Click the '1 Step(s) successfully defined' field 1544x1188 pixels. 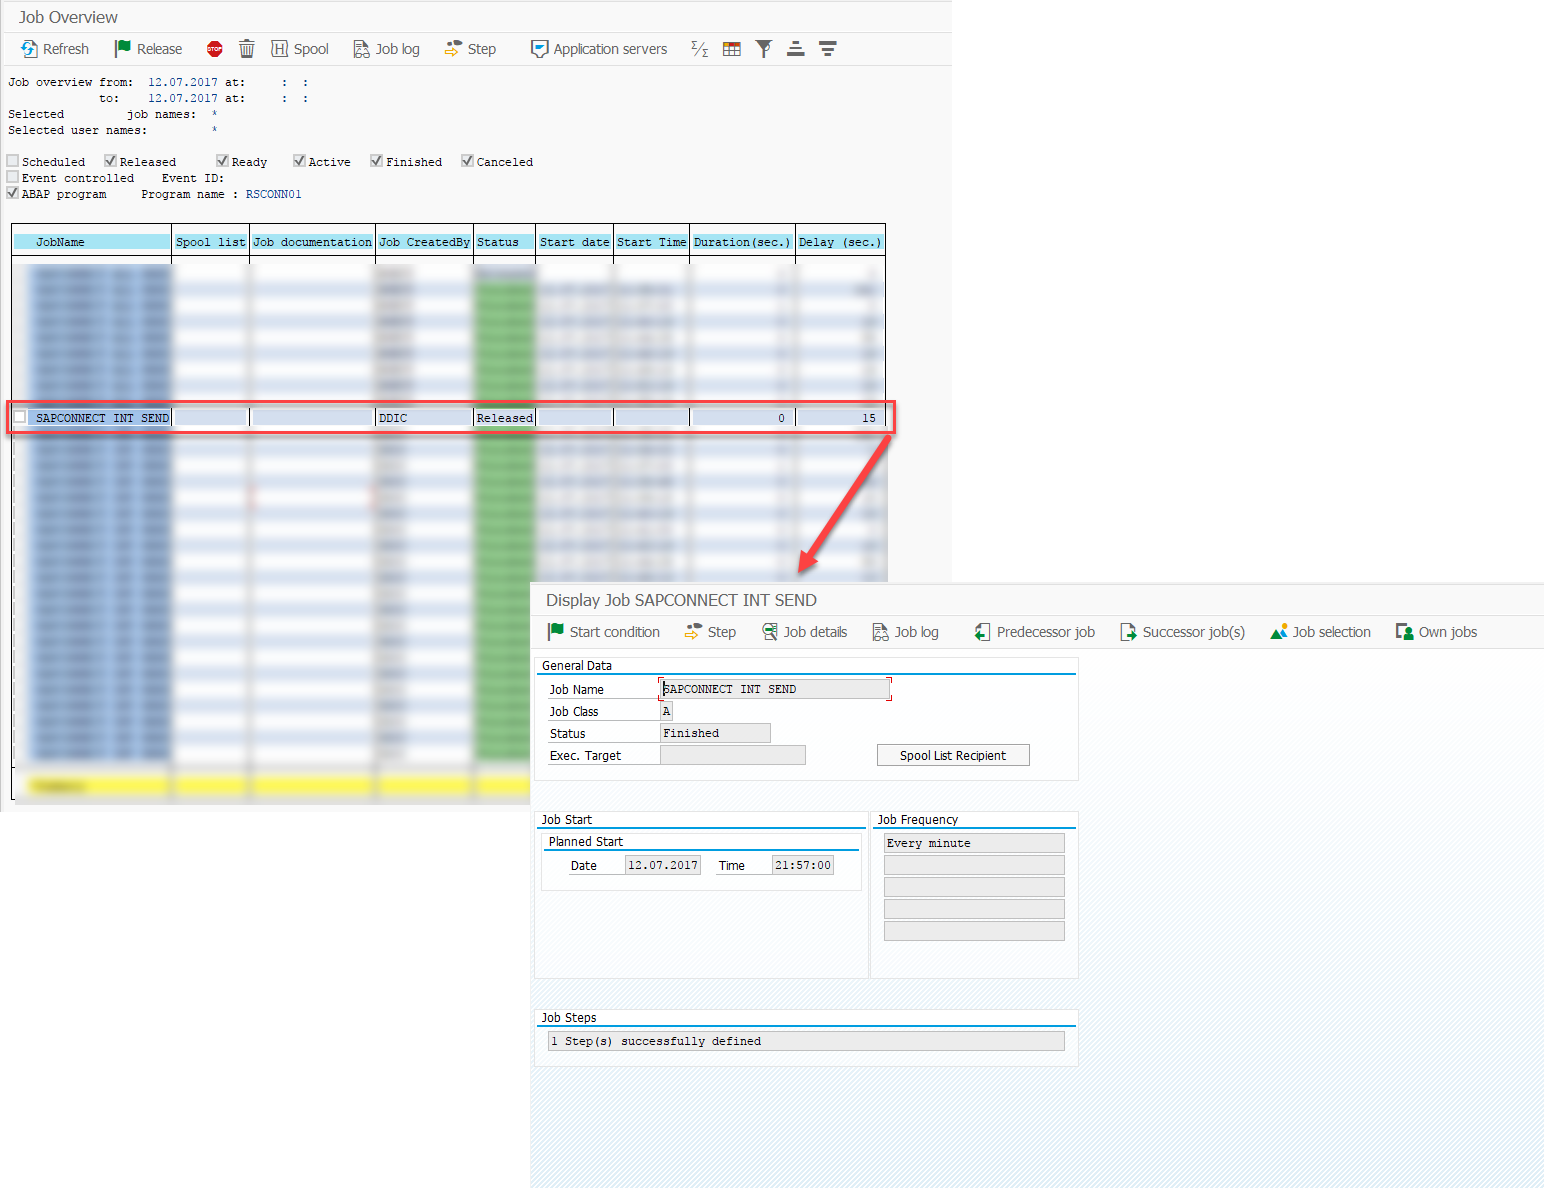click(806, 1041)
